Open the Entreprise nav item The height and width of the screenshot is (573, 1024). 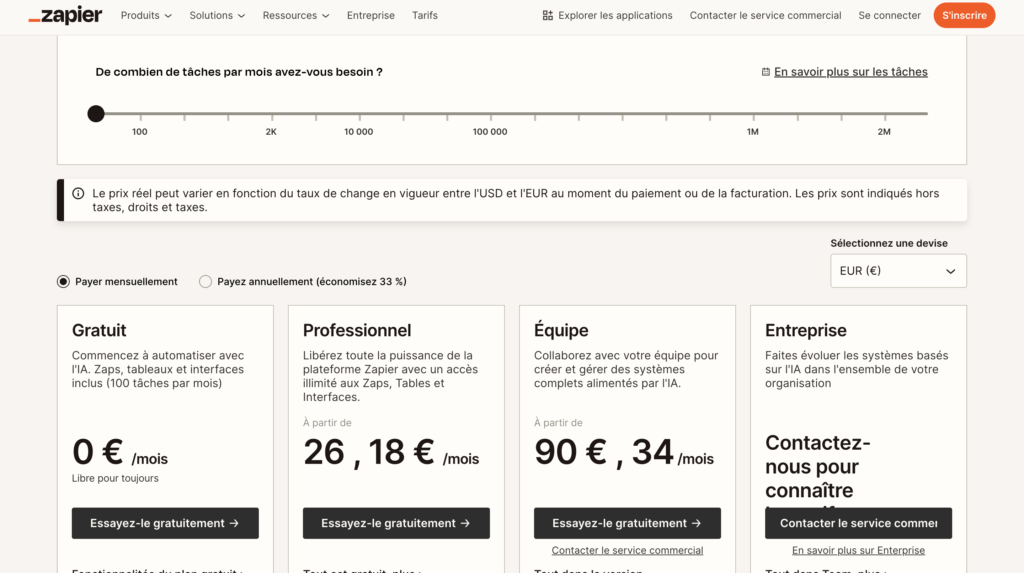(371, 16)
